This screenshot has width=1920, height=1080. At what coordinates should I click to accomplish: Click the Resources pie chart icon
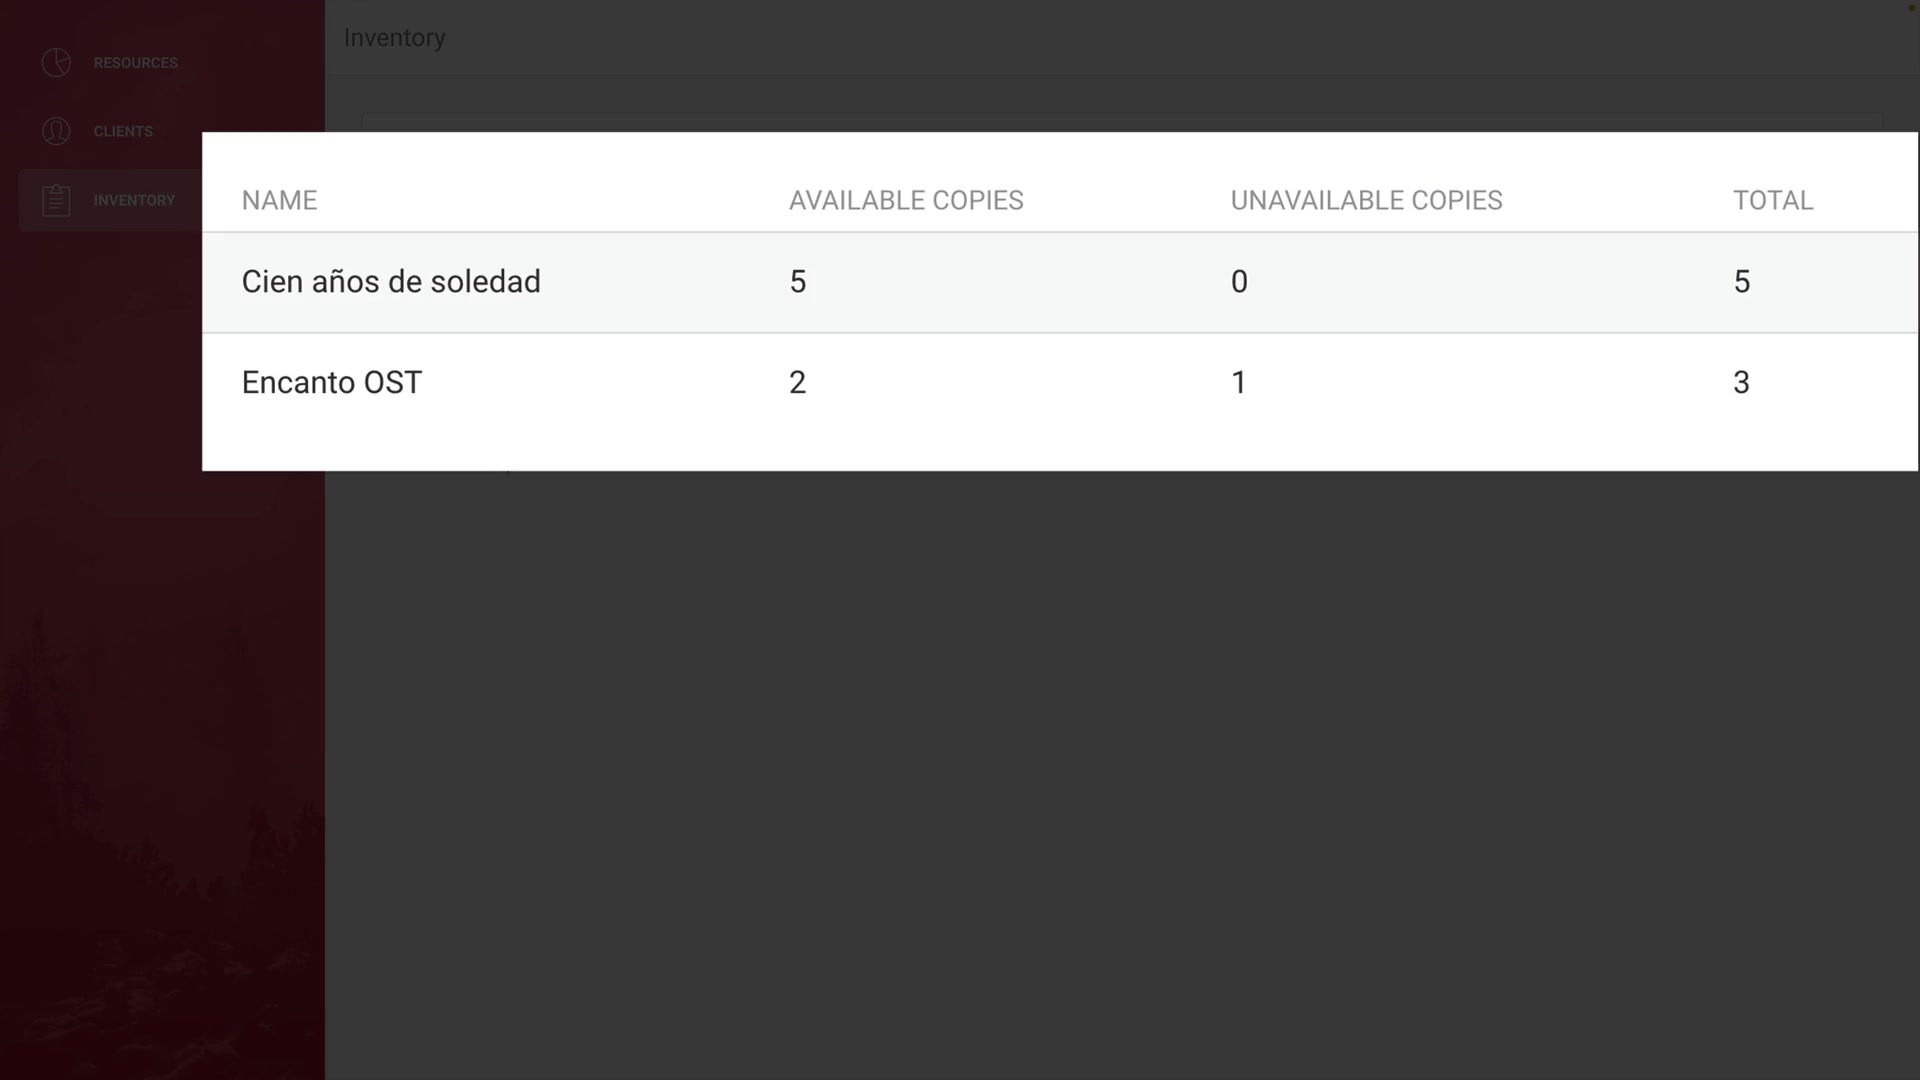click(56, 63)
